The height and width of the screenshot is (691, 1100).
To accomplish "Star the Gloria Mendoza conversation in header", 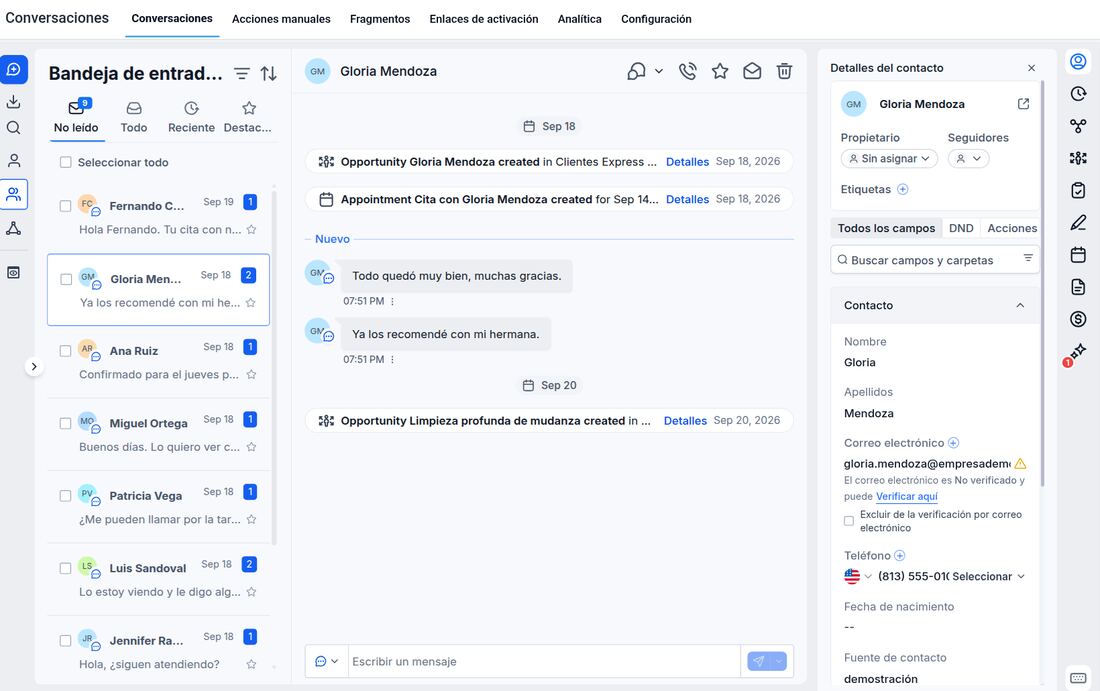I will click(x=720, y=71).
